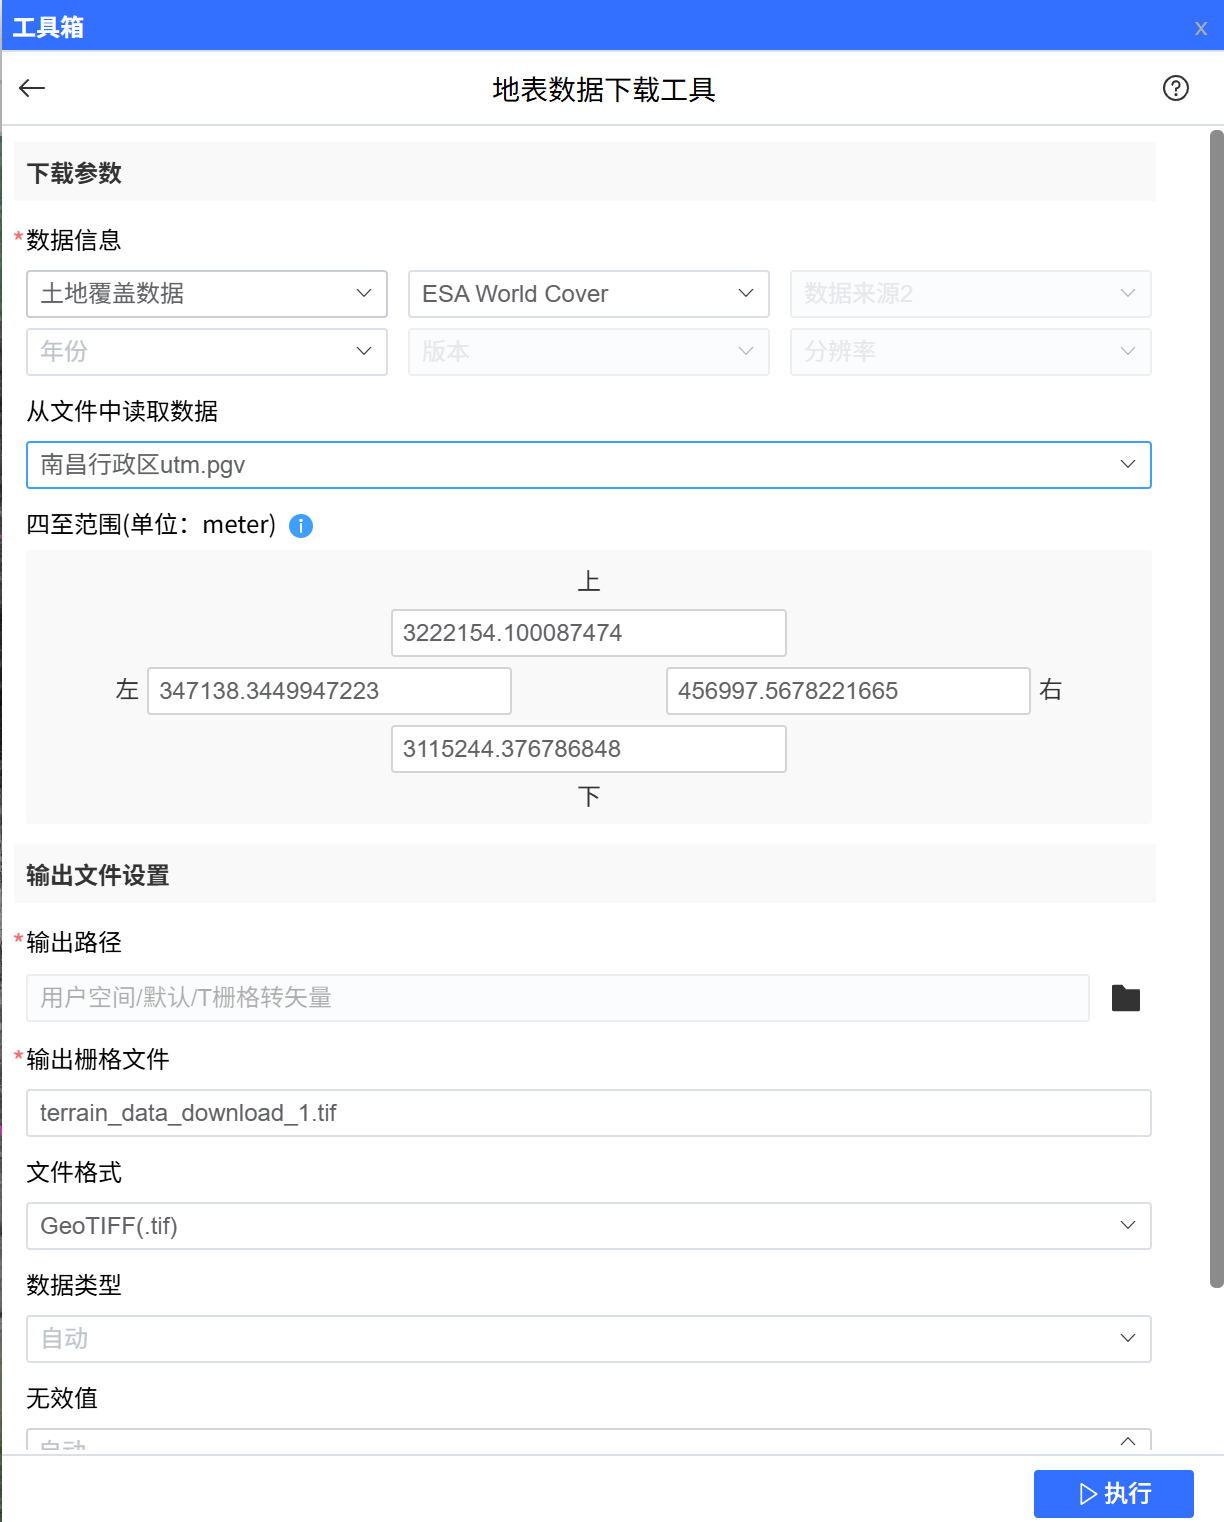Screen dimensions: 1224x1522
Task: Click the blue info icon beside 四至范围
Action: (301, 526)
